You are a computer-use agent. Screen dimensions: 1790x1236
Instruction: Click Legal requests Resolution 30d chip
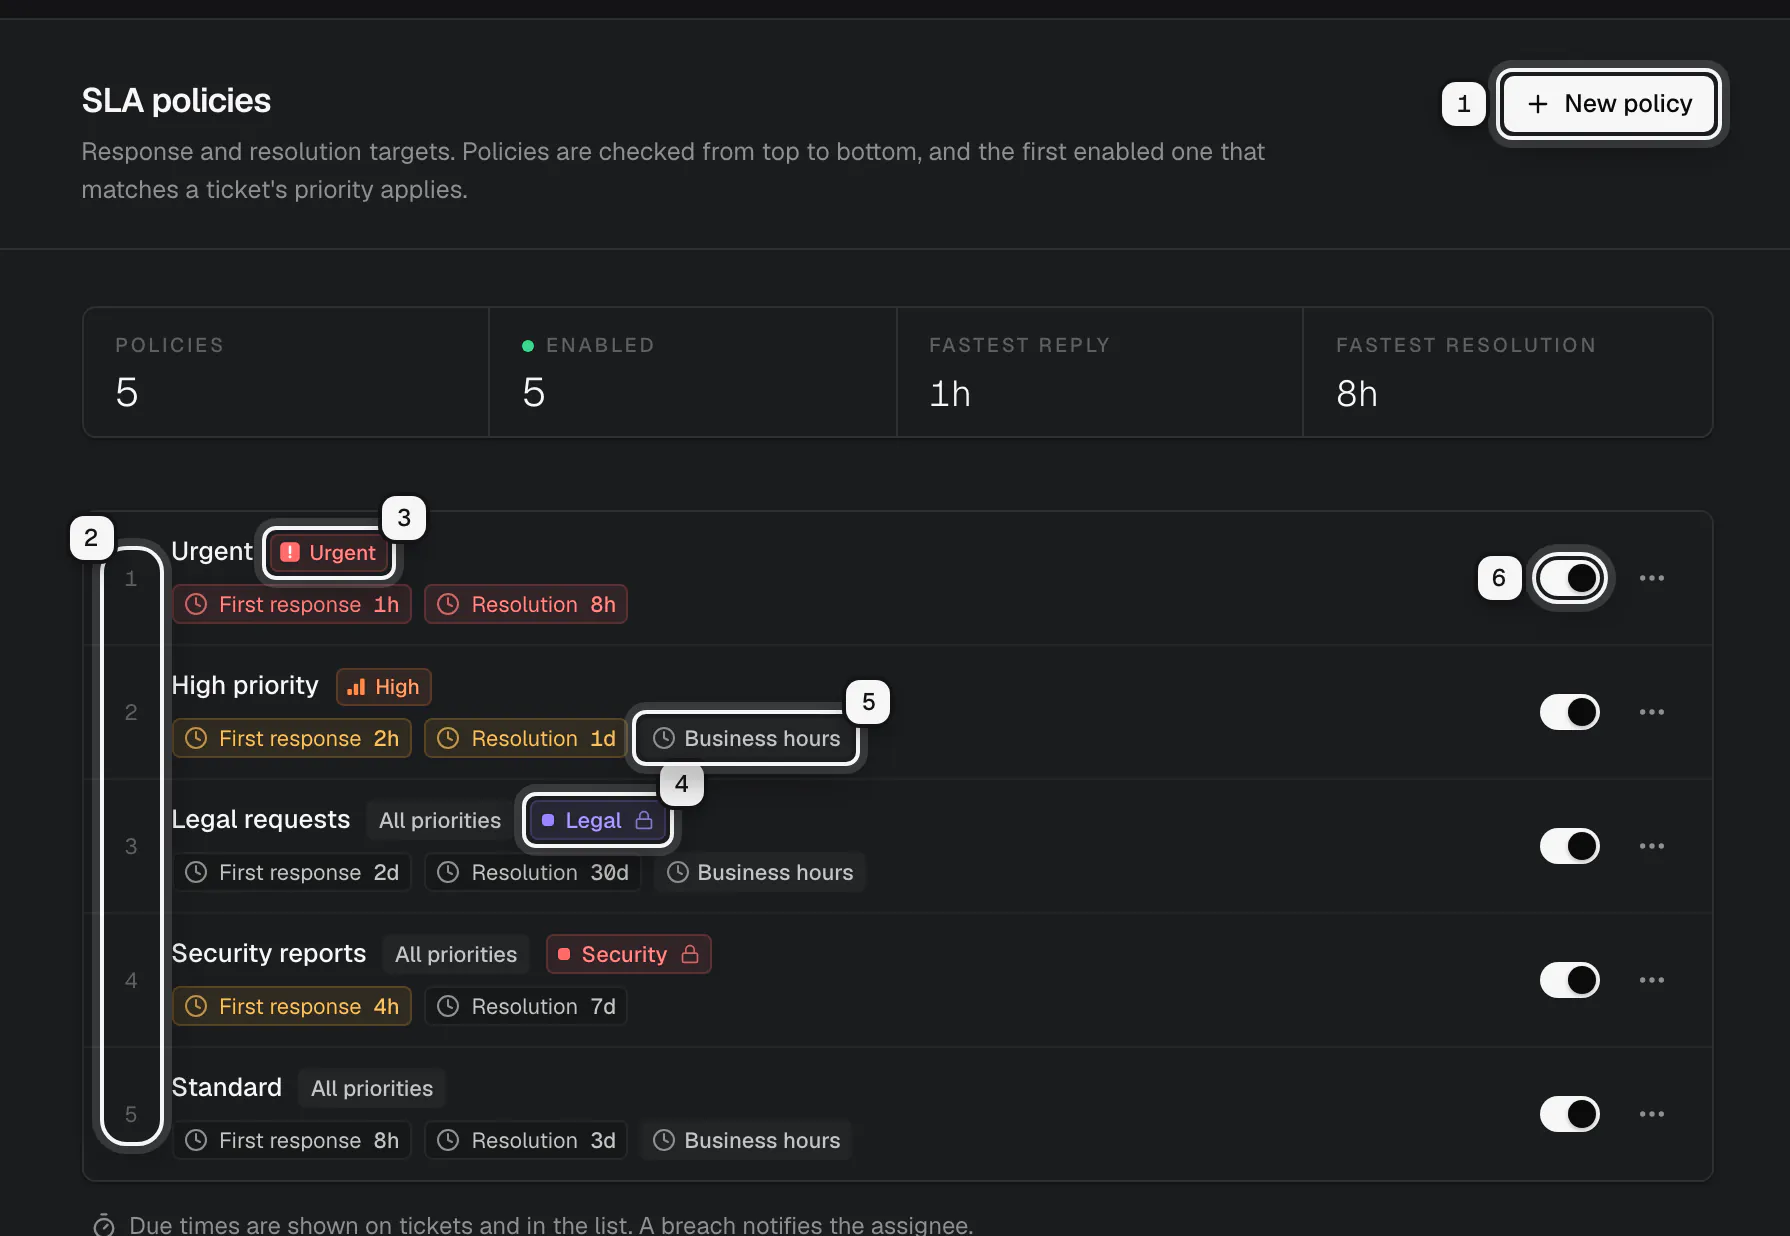coord(532,872)
